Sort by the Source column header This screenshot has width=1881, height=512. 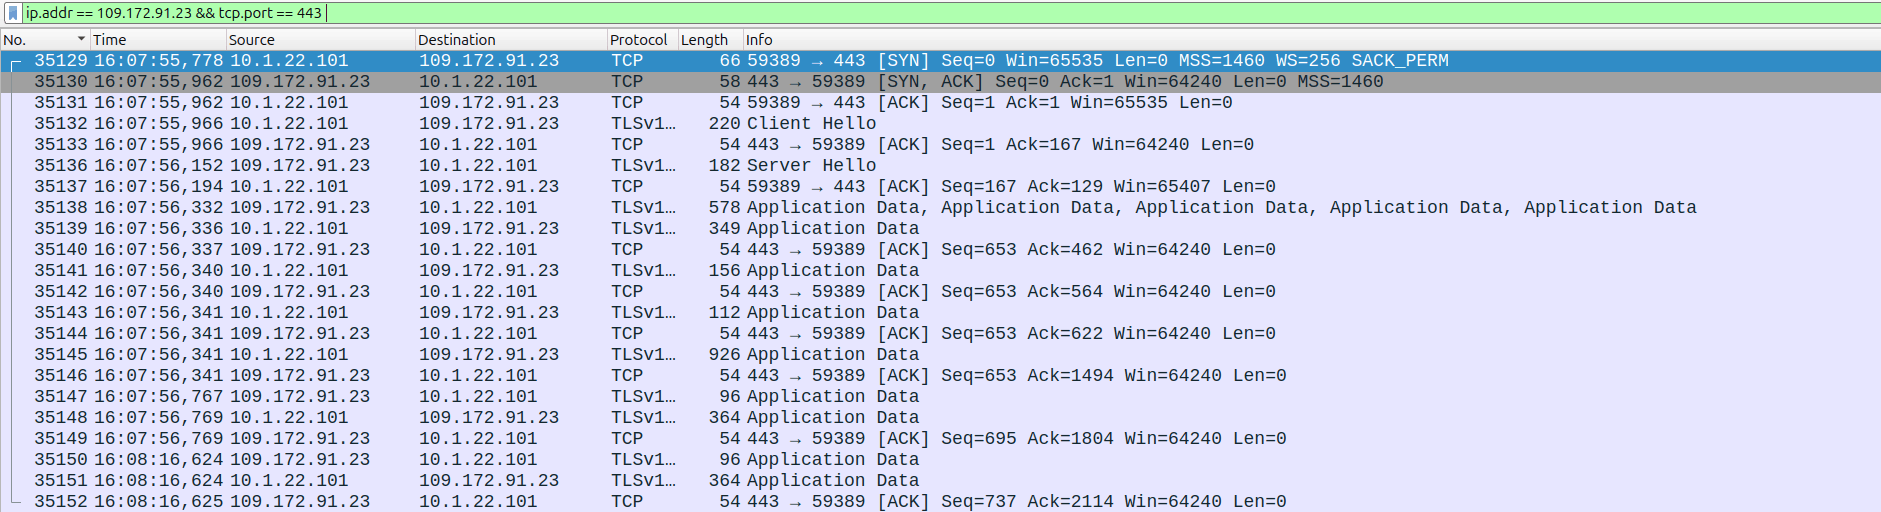coord(320,40)
